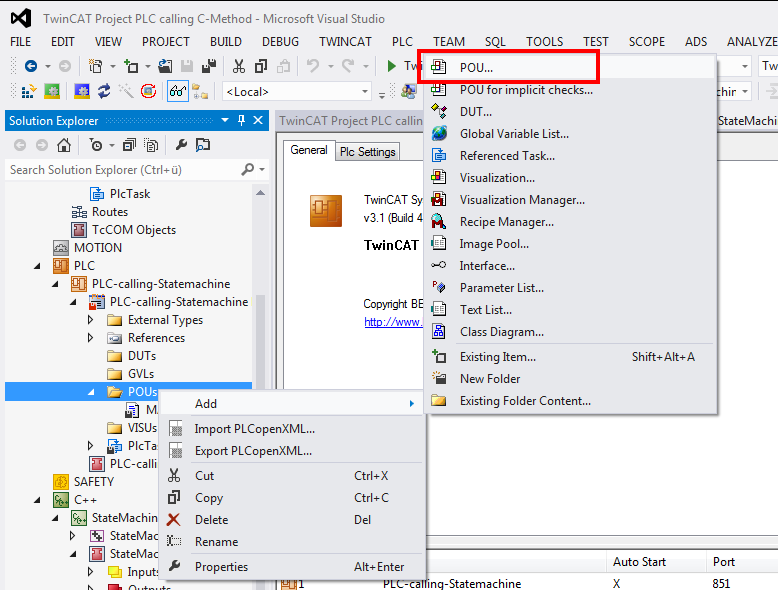
Task: Click the Class Diagram icon in submenu
Action: (x=439, y=331)
